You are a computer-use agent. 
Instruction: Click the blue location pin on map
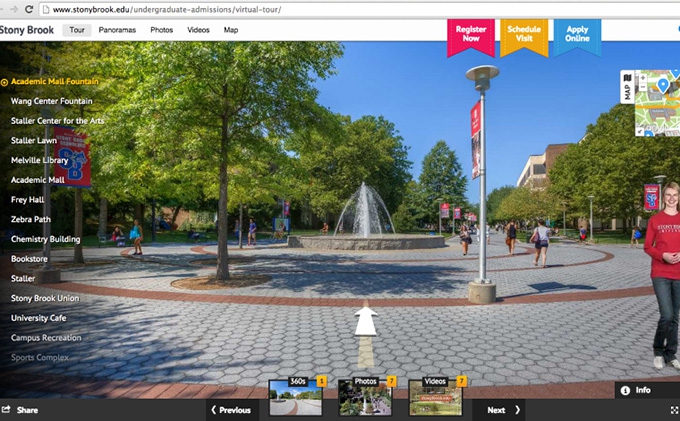tap(662, 86)
